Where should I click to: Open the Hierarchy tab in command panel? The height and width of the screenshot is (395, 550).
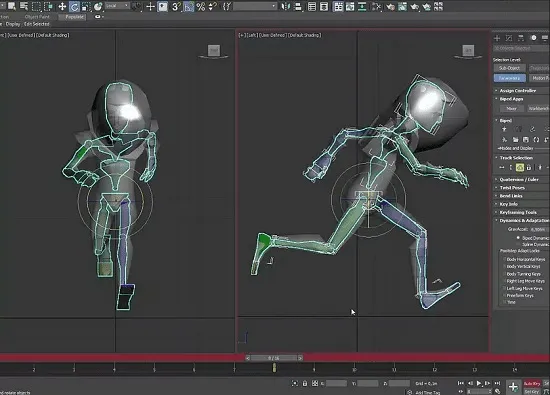[x=521, y=38]
